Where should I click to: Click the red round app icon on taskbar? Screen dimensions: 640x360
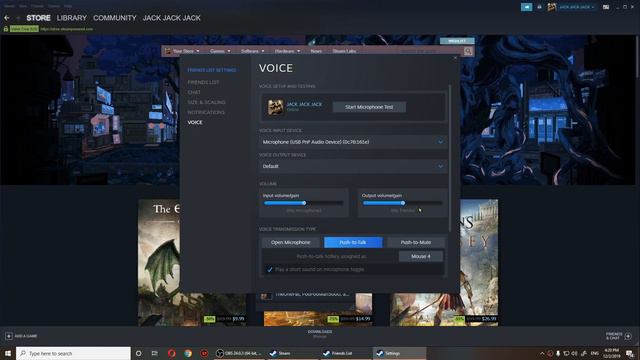click(x=204, y=353)
